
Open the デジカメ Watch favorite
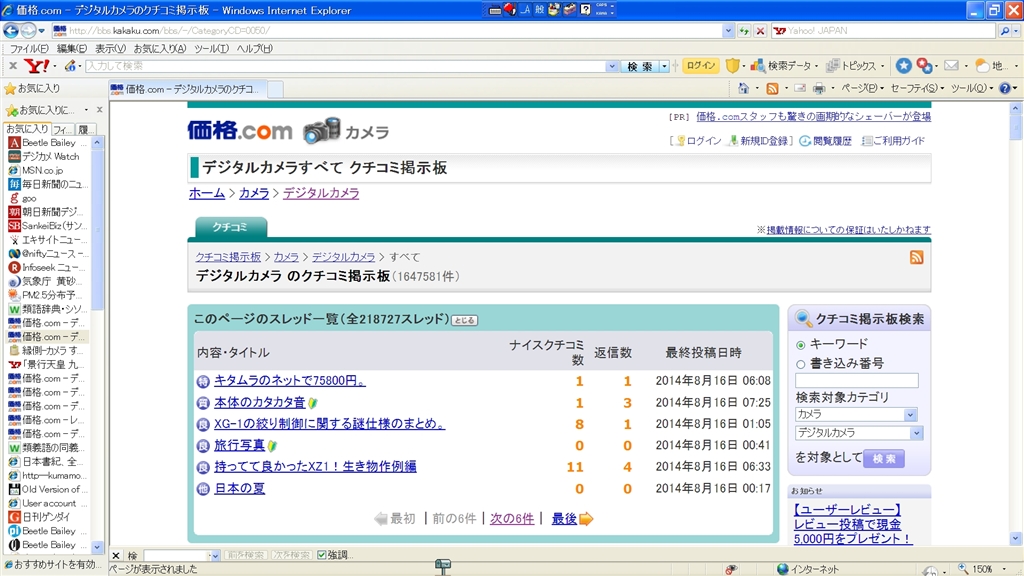coord(50,157)
